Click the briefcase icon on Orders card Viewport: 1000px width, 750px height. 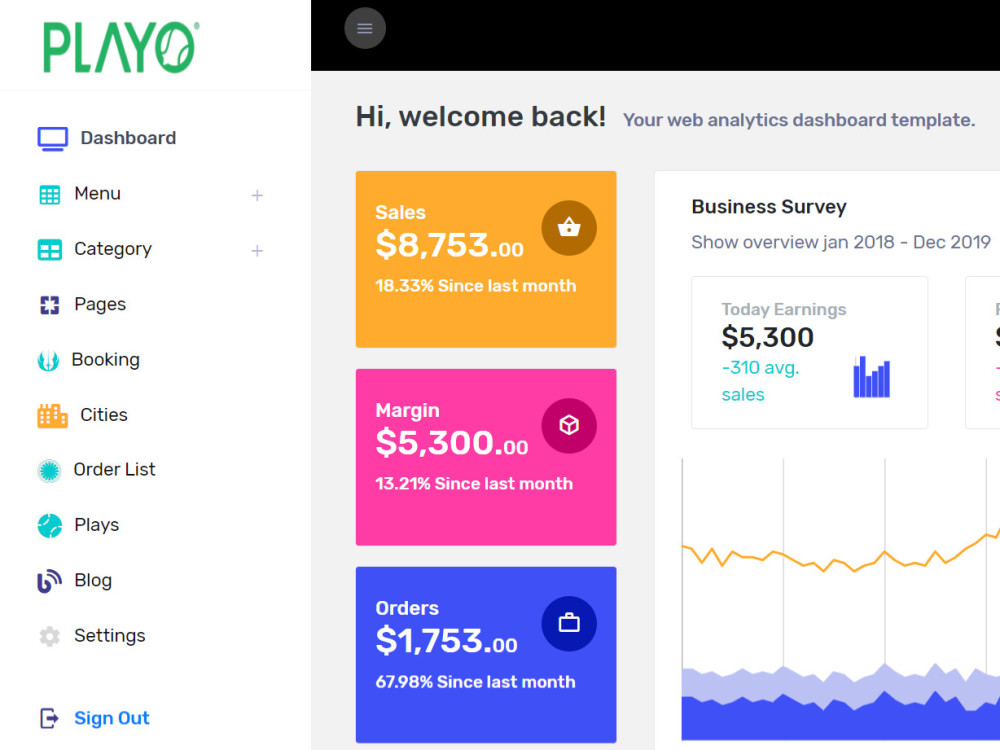569,623
